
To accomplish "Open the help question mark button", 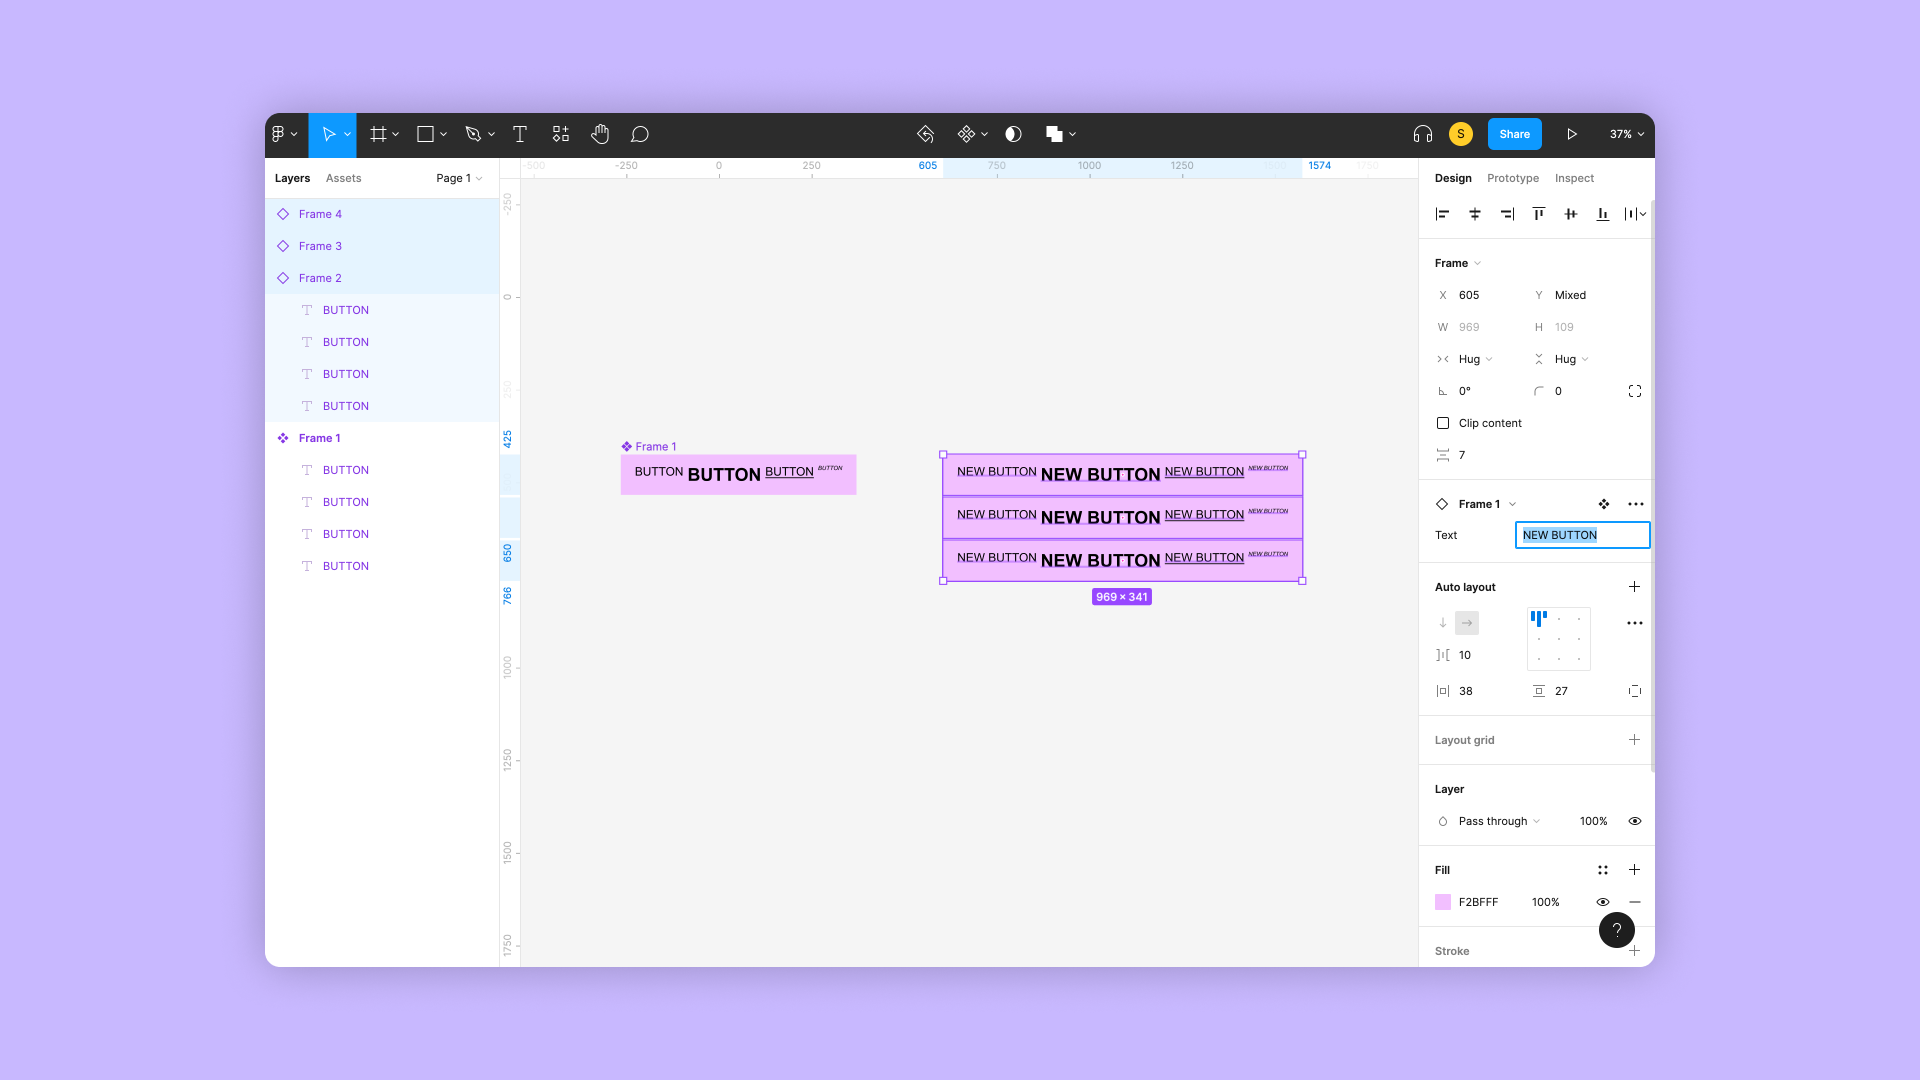I will (1616, 930).
